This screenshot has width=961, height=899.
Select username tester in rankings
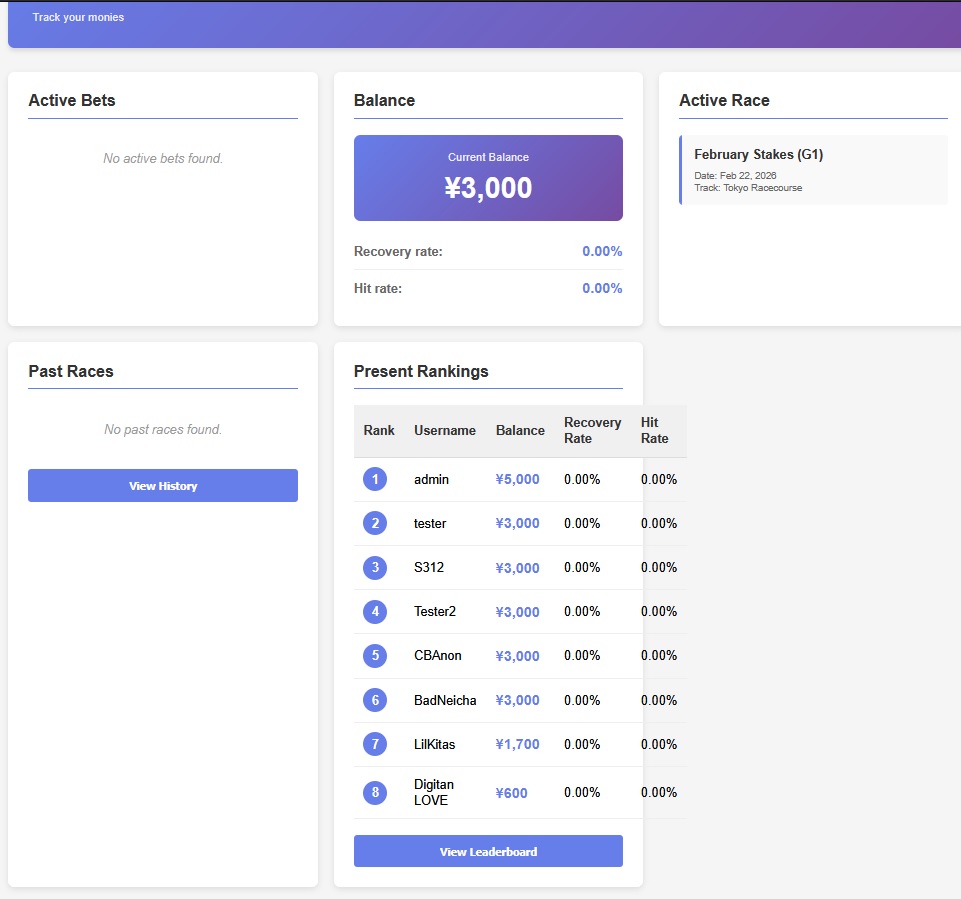[430, 523]
